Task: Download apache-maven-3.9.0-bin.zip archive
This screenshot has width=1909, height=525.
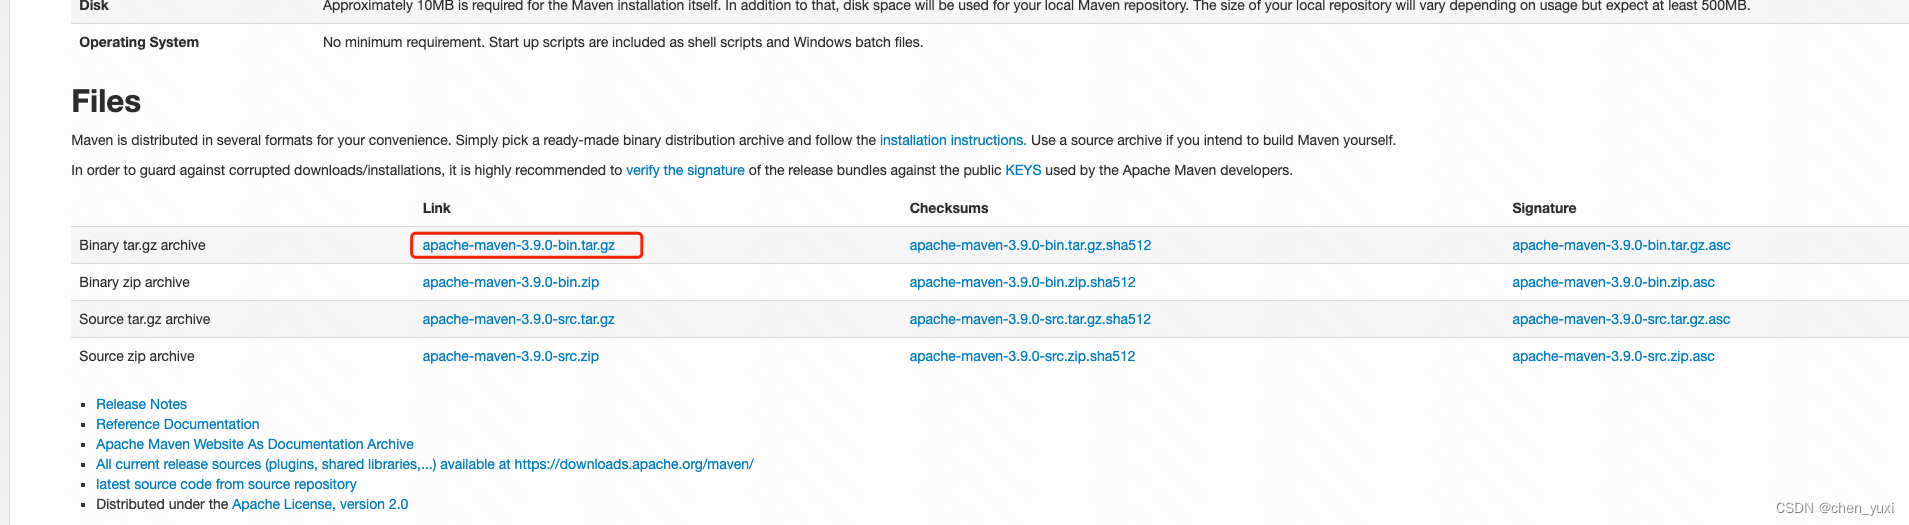Action: (x=510, y=282)
